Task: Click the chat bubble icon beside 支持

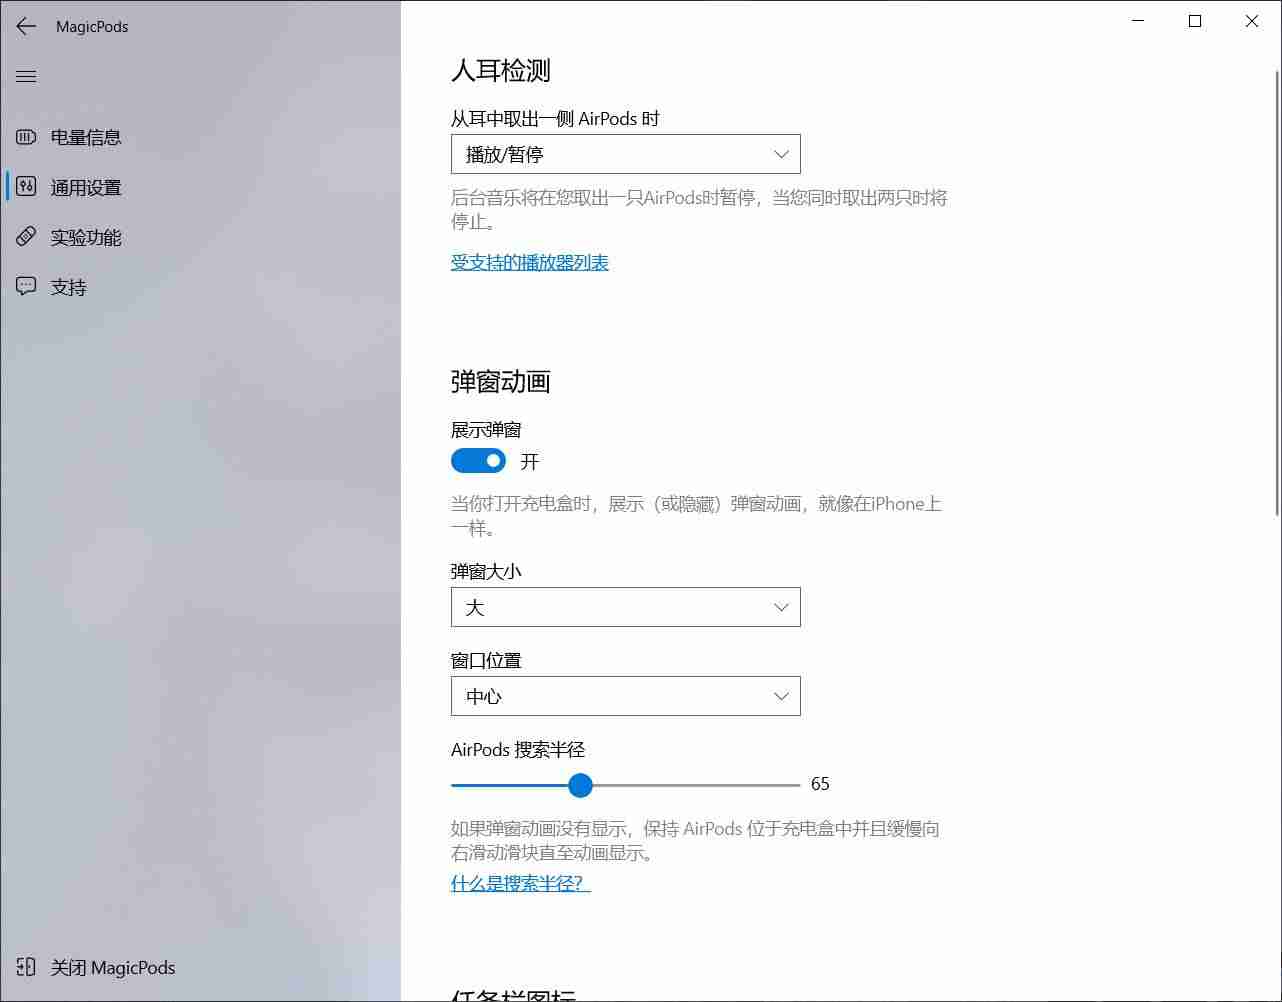Action: (26, 287)
